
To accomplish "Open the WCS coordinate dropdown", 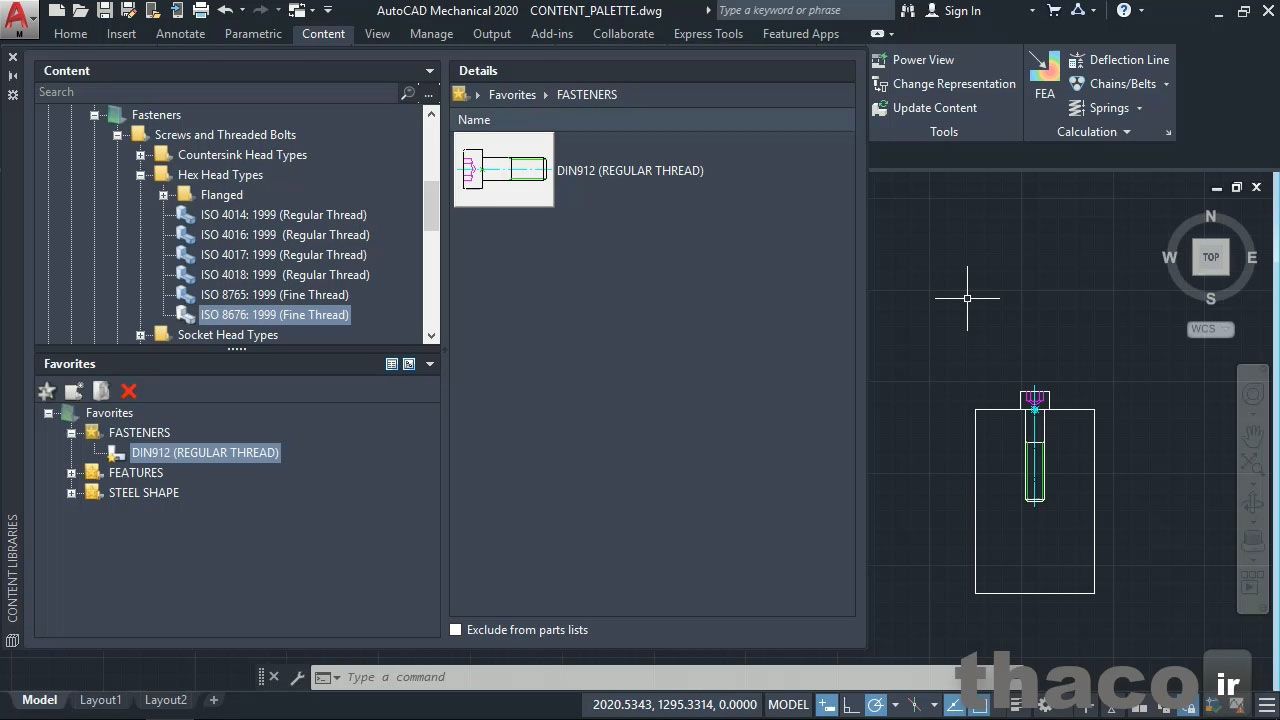I will pyautogui.click(x=1211, y=329).
